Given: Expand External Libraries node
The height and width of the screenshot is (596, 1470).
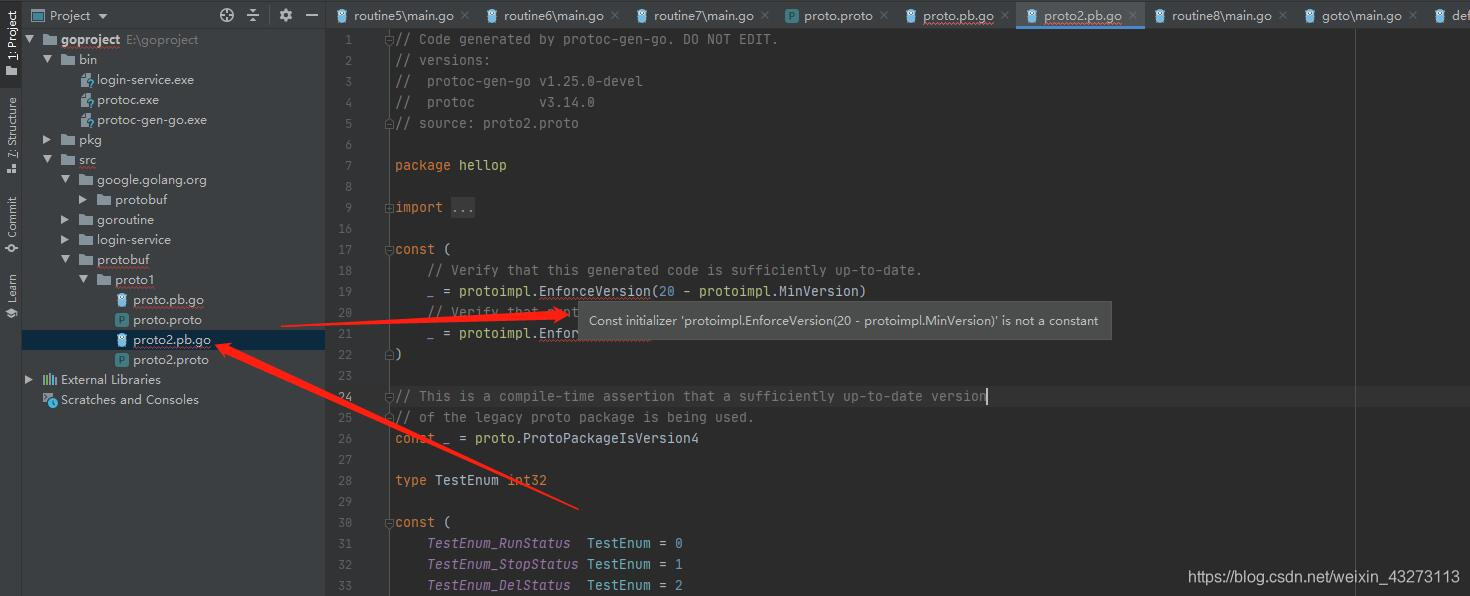Looking at the screenshot, I should (x=30, y=380).
